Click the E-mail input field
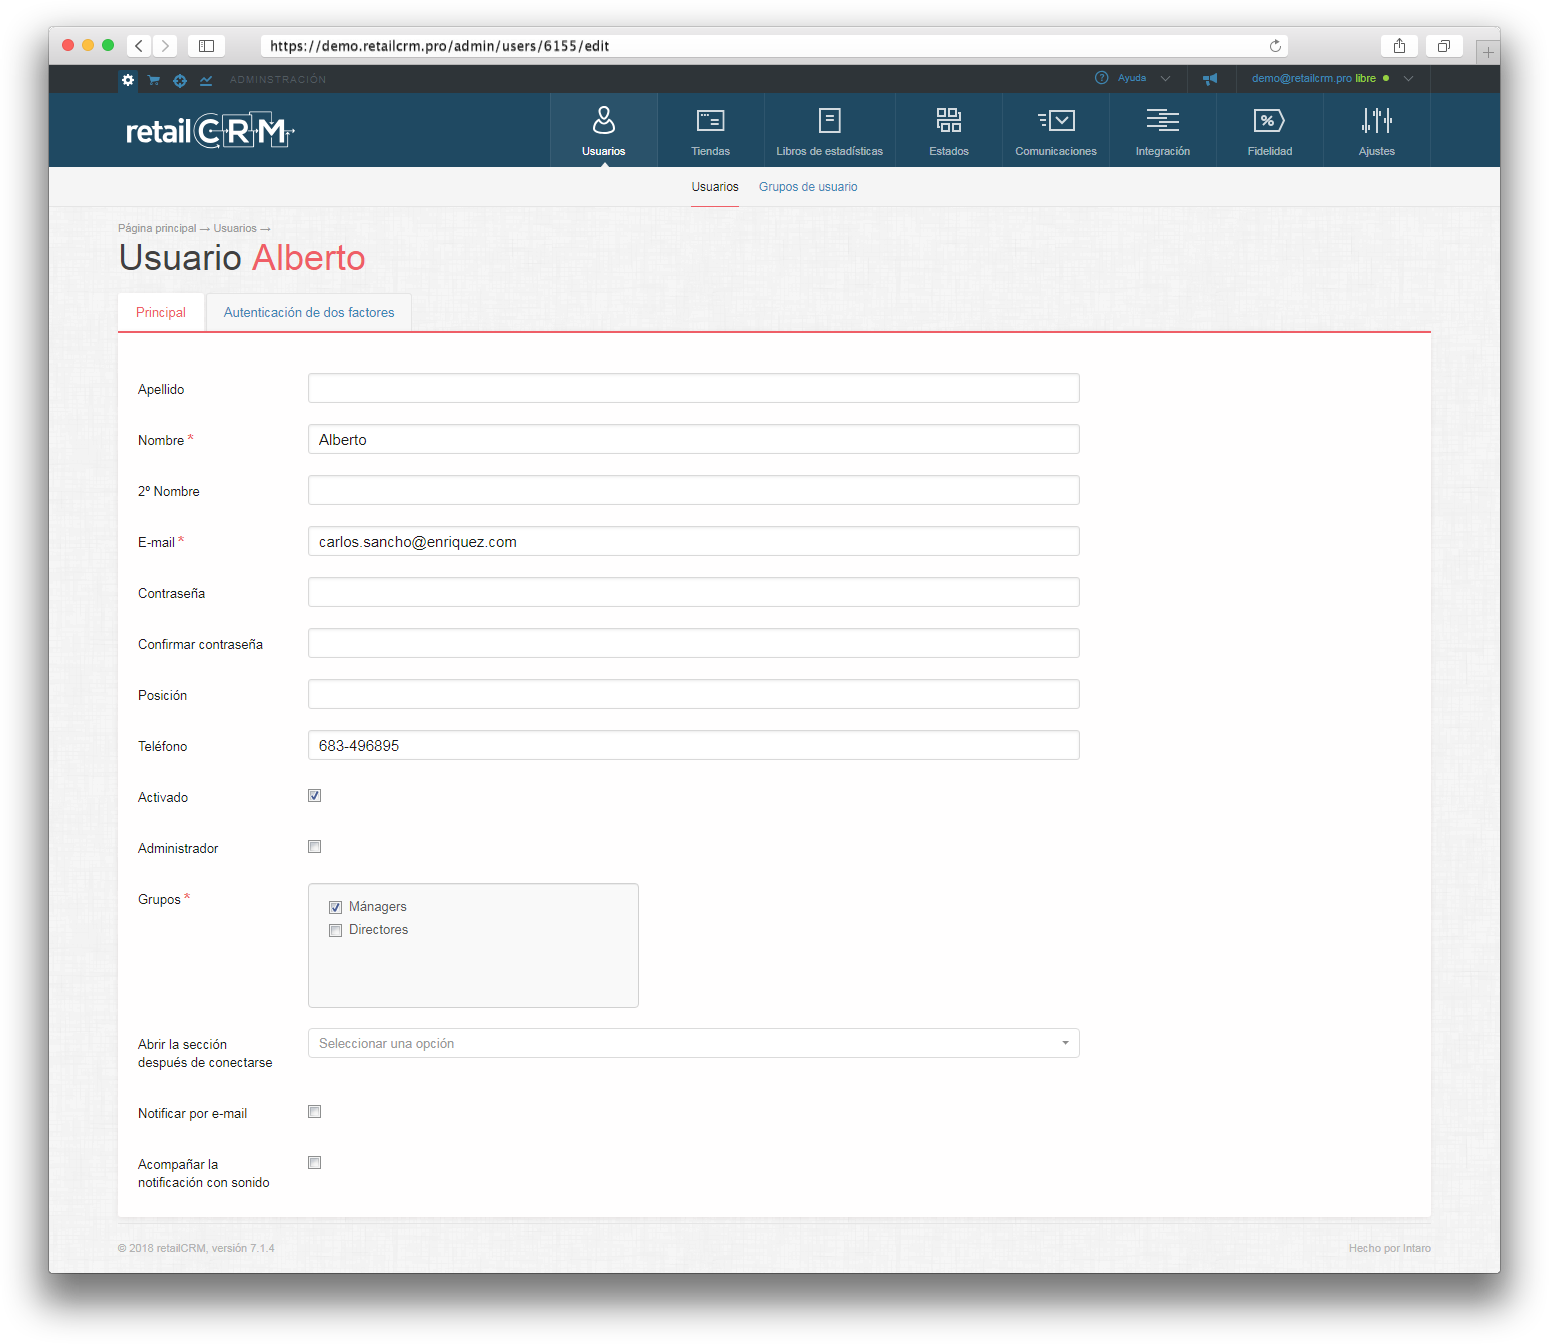 (x=694, y=541)
